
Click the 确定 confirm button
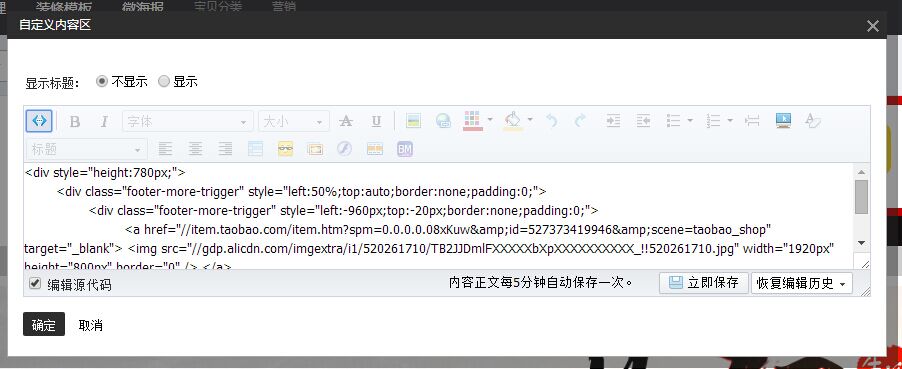tap(44, 324)
